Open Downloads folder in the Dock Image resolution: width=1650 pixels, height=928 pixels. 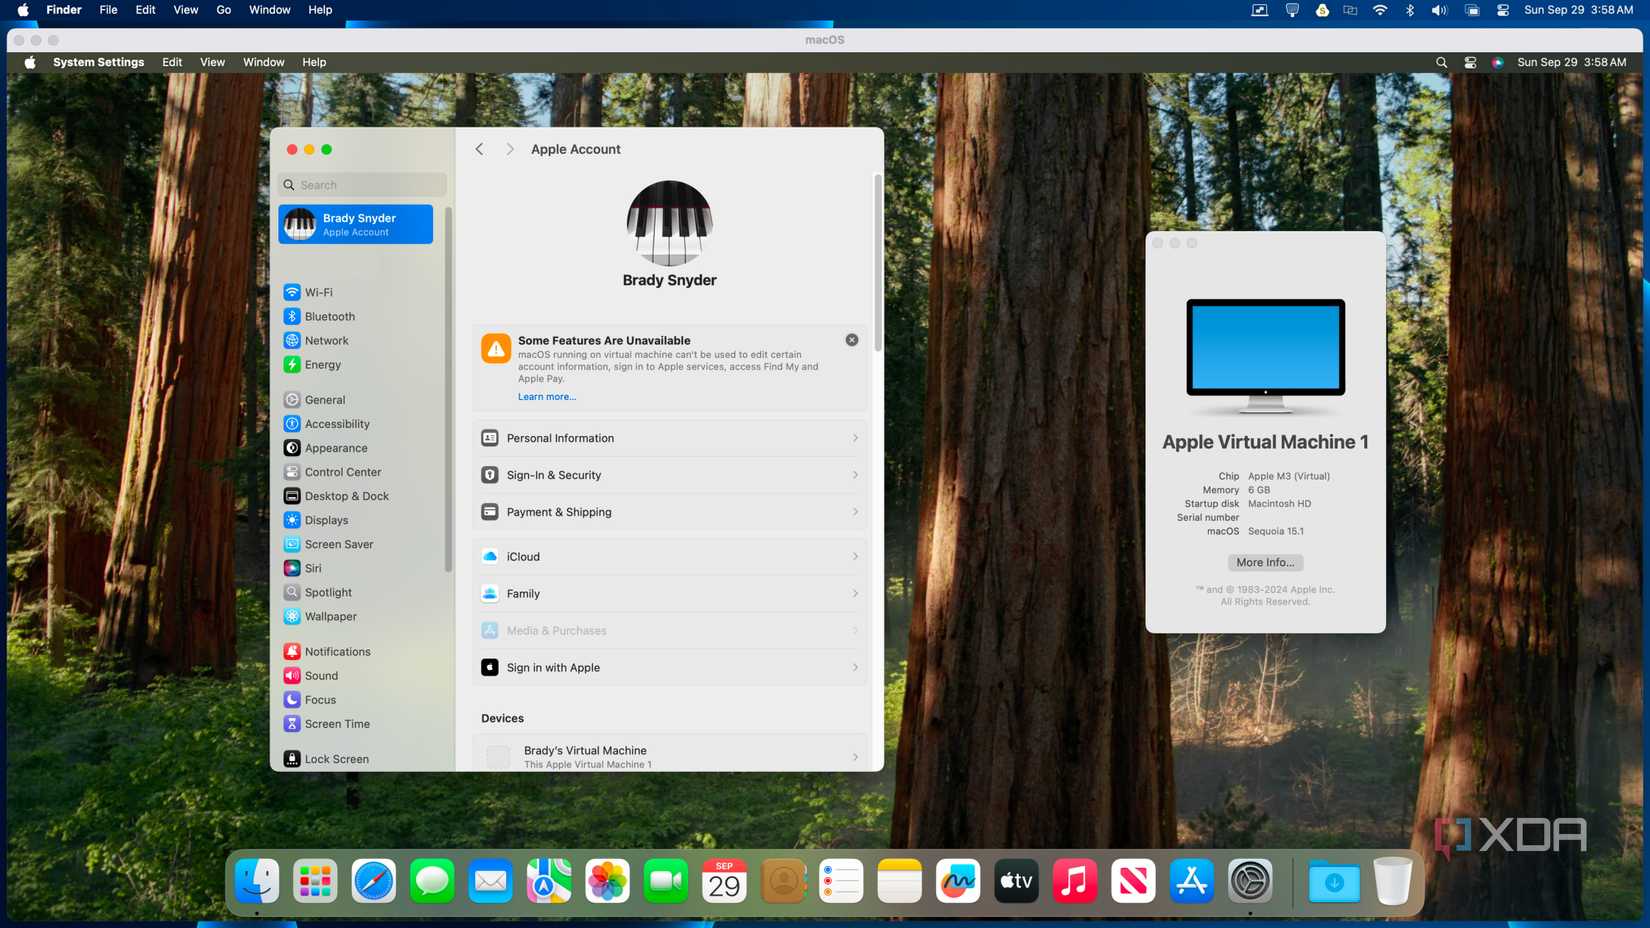click(1334, 881)
